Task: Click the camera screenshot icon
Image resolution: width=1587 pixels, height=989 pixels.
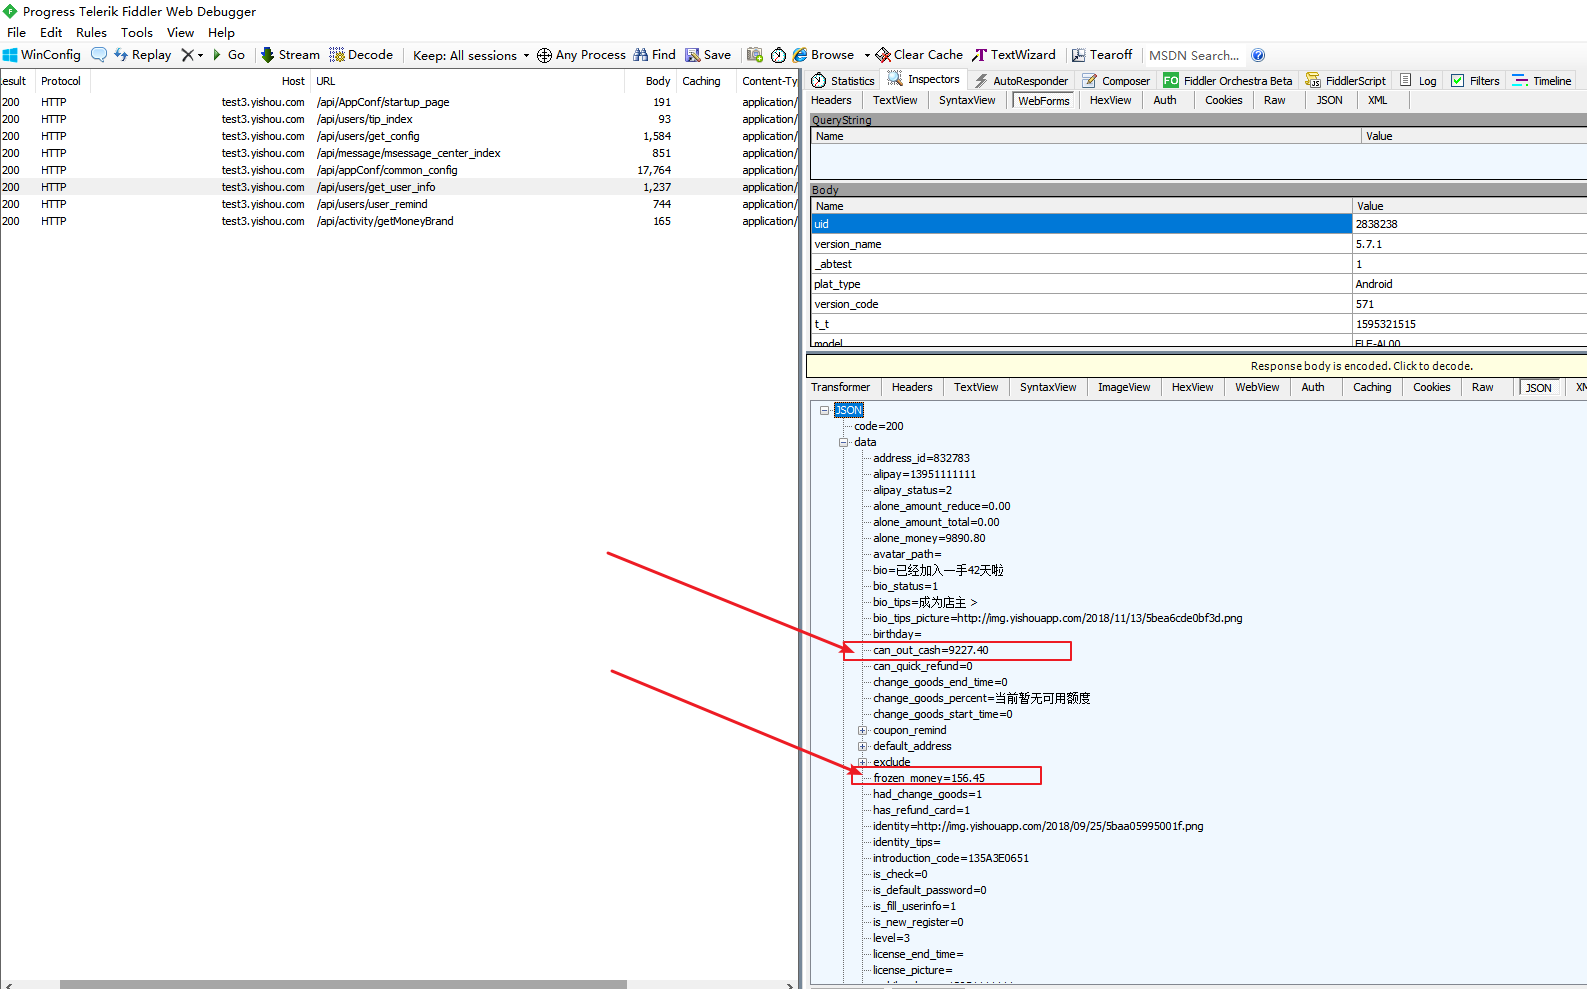Action: click(755, 55)
